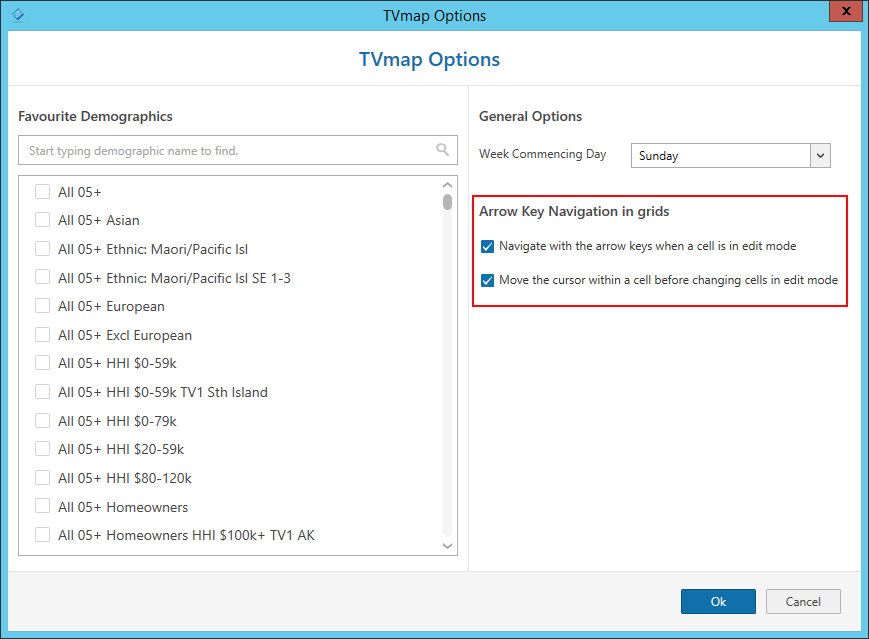Click the Favourite Demographics heading
This screenshot has width=869, height=639.
[x=95, y=116]
